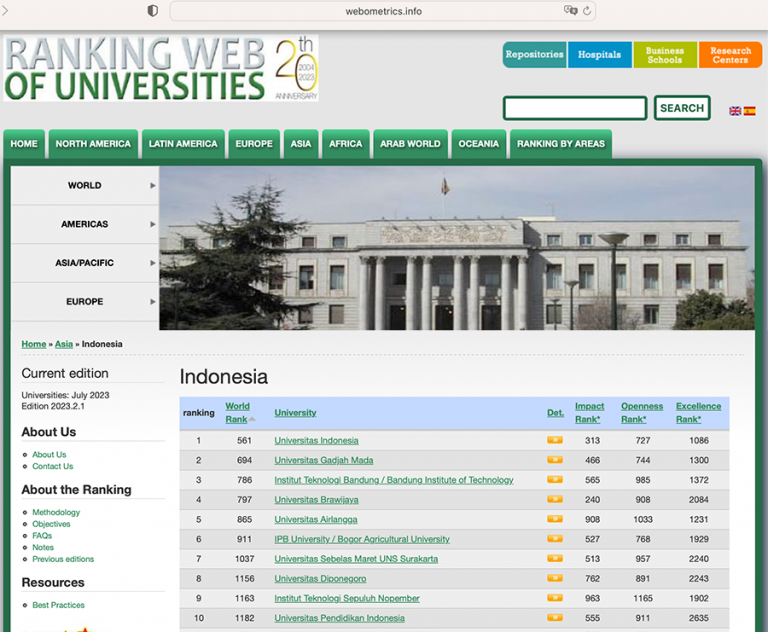768x632 pixels.
Task: Open the Universitas Brawijaya link
Action: coord(316,500)
